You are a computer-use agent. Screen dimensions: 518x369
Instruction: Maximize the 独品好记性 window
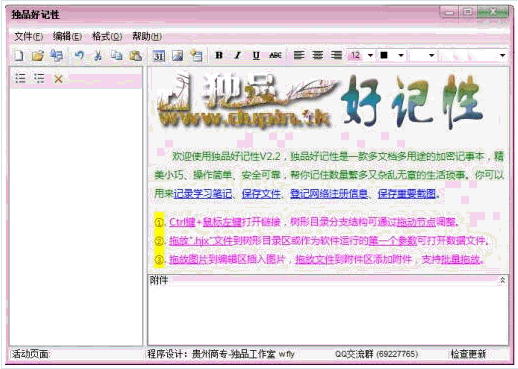coord(467,12)
